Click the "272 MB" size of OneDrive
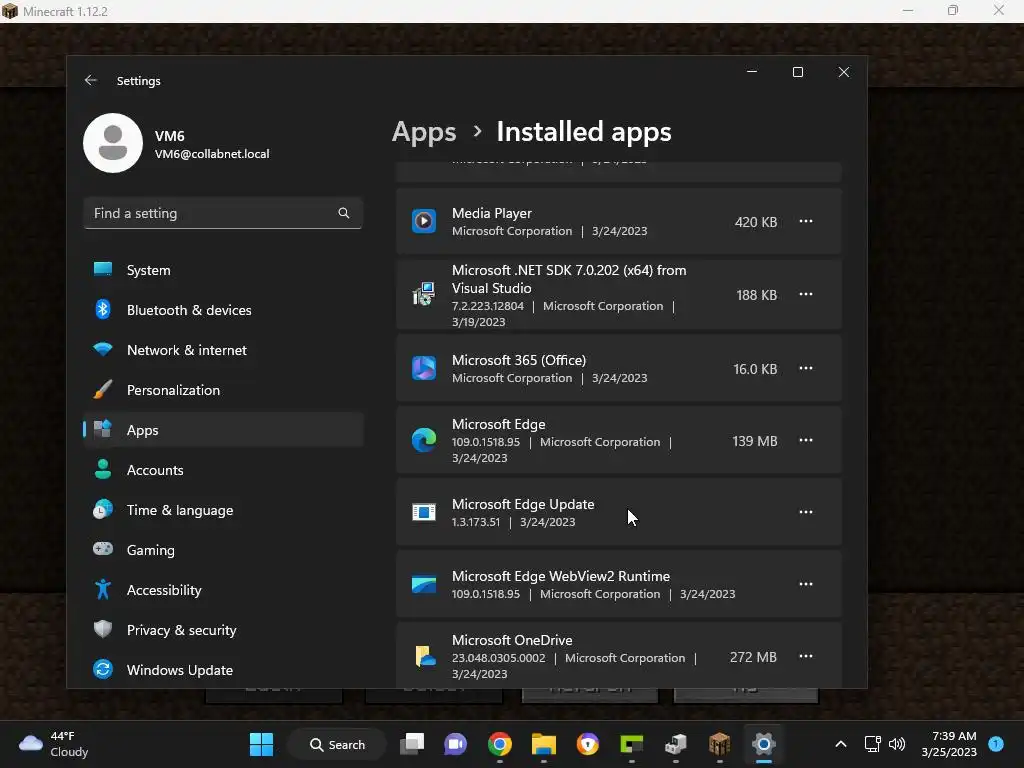 (x=753, y=656)
